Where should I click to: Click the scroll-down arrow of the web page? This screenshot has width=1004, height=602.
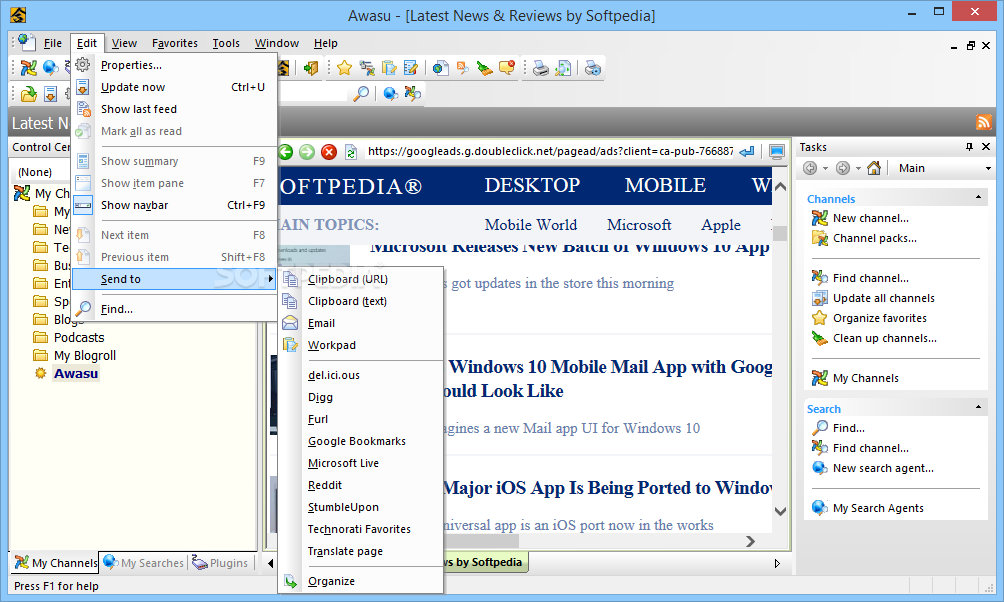coord(780,510)
